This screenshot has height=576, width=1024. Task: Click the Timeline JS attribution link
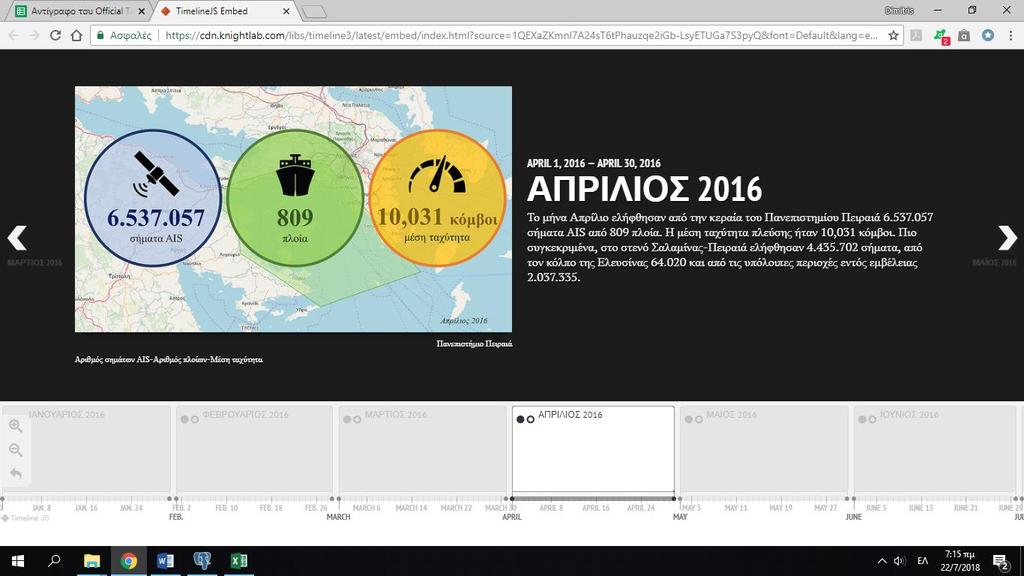click(25, 518)
